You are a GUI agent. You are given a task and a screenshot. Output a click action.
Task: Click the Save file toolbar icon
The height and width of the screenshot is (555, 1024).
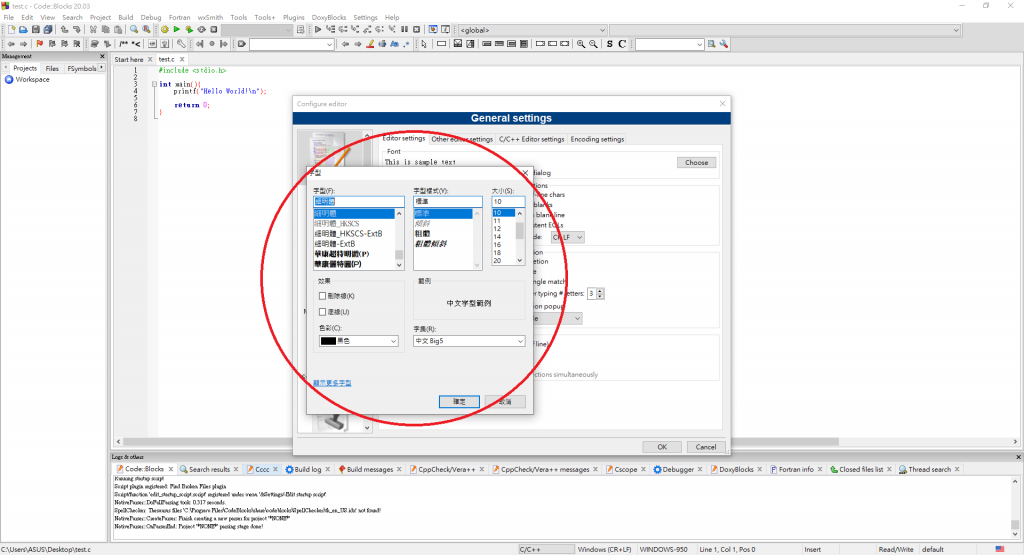tap(36, 29)
